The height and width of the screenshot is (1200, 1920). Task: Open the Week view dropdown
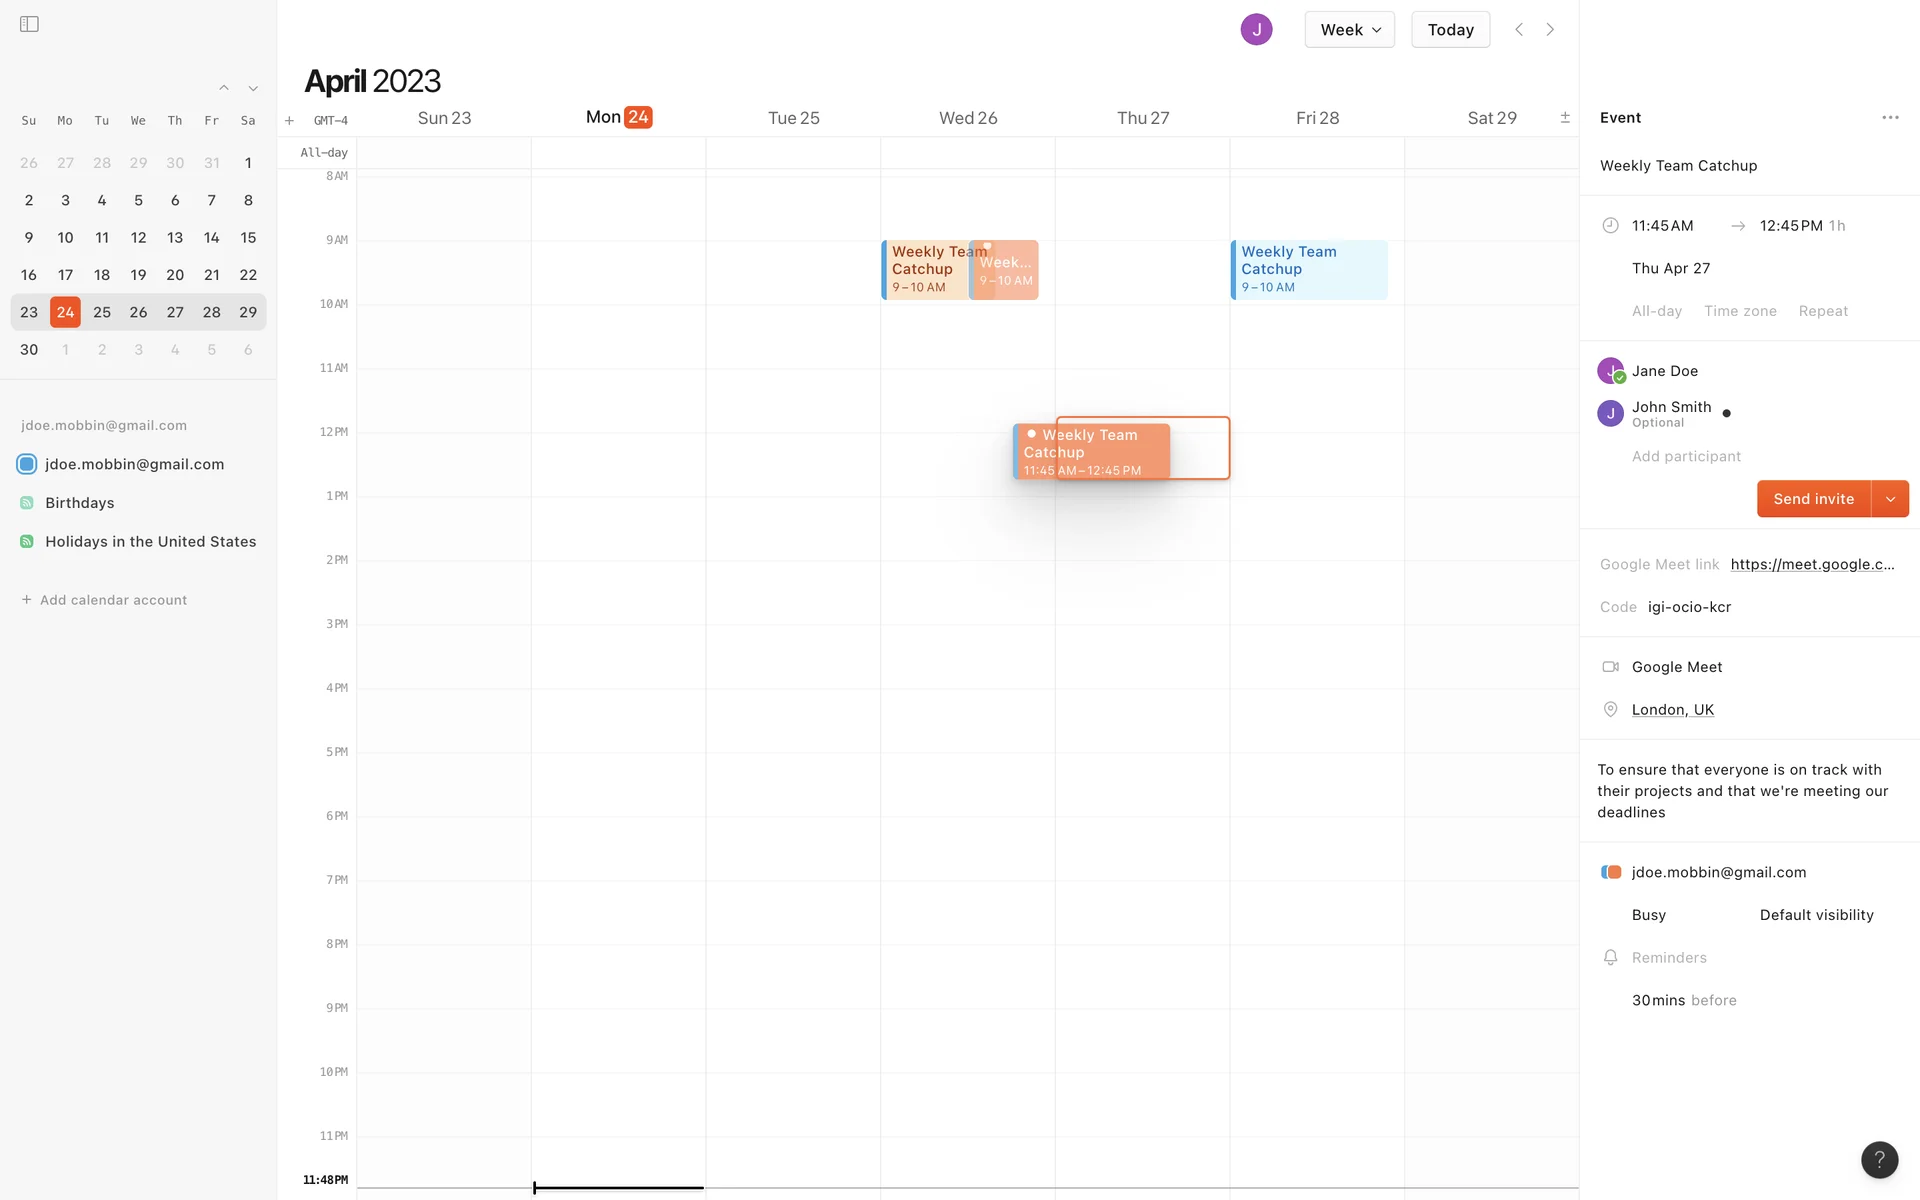(x=1349, y=30)
